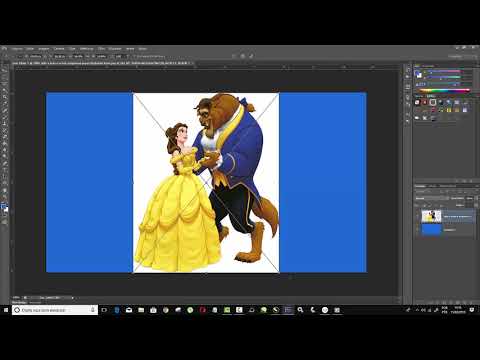Screen dimensions: 480x360
Task: Expand the status bar document info arrow
Action: (x=72, y=297)
